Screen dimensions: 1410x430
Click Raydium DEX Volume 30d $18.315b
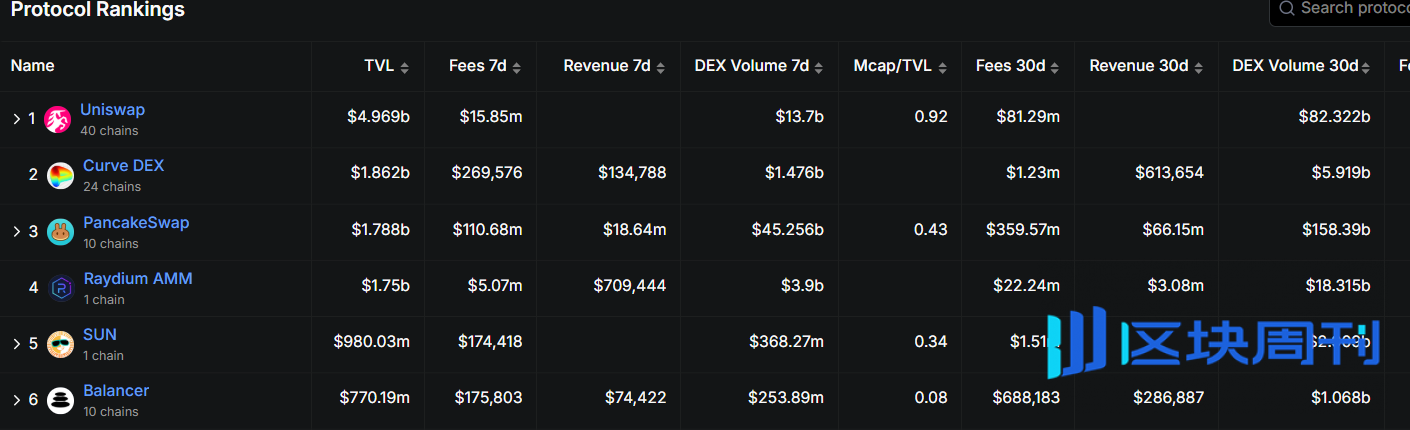click(x=1338, y=286)
